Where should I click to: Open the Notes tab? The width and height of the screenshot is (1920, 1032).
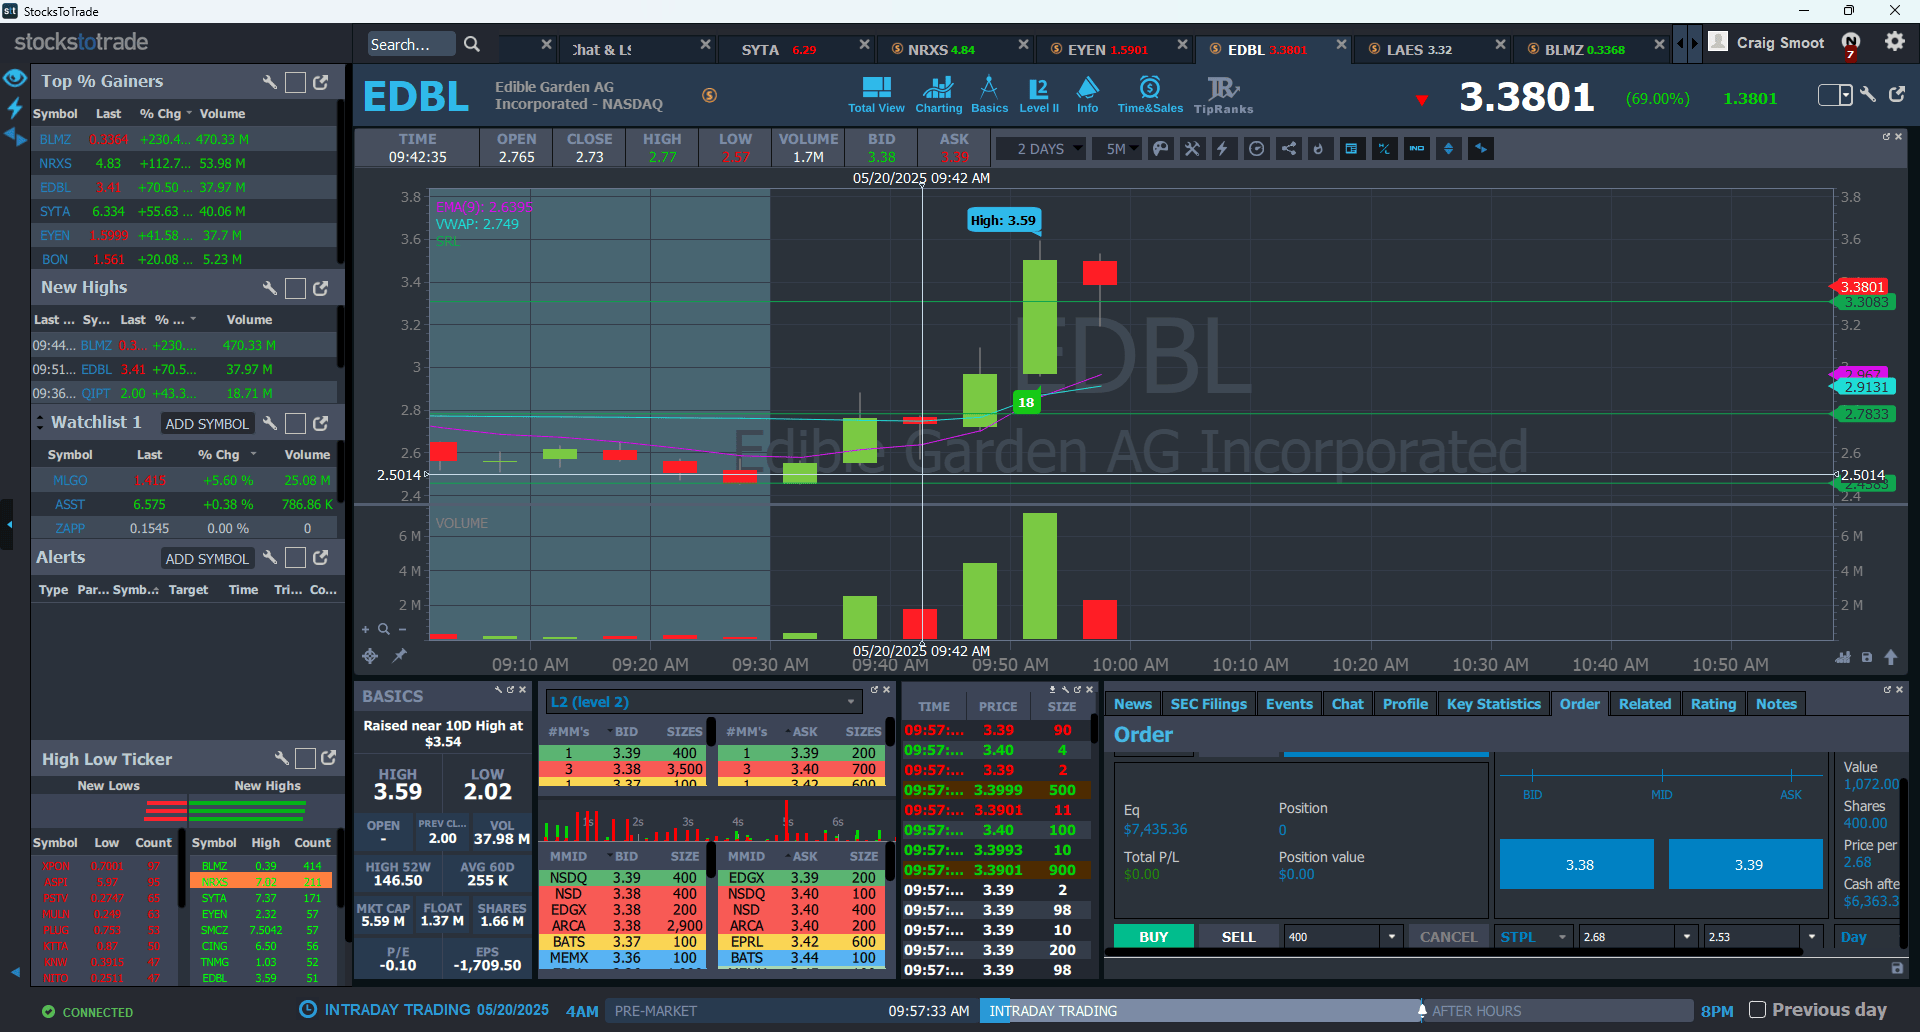click(x=1776, y=704)
